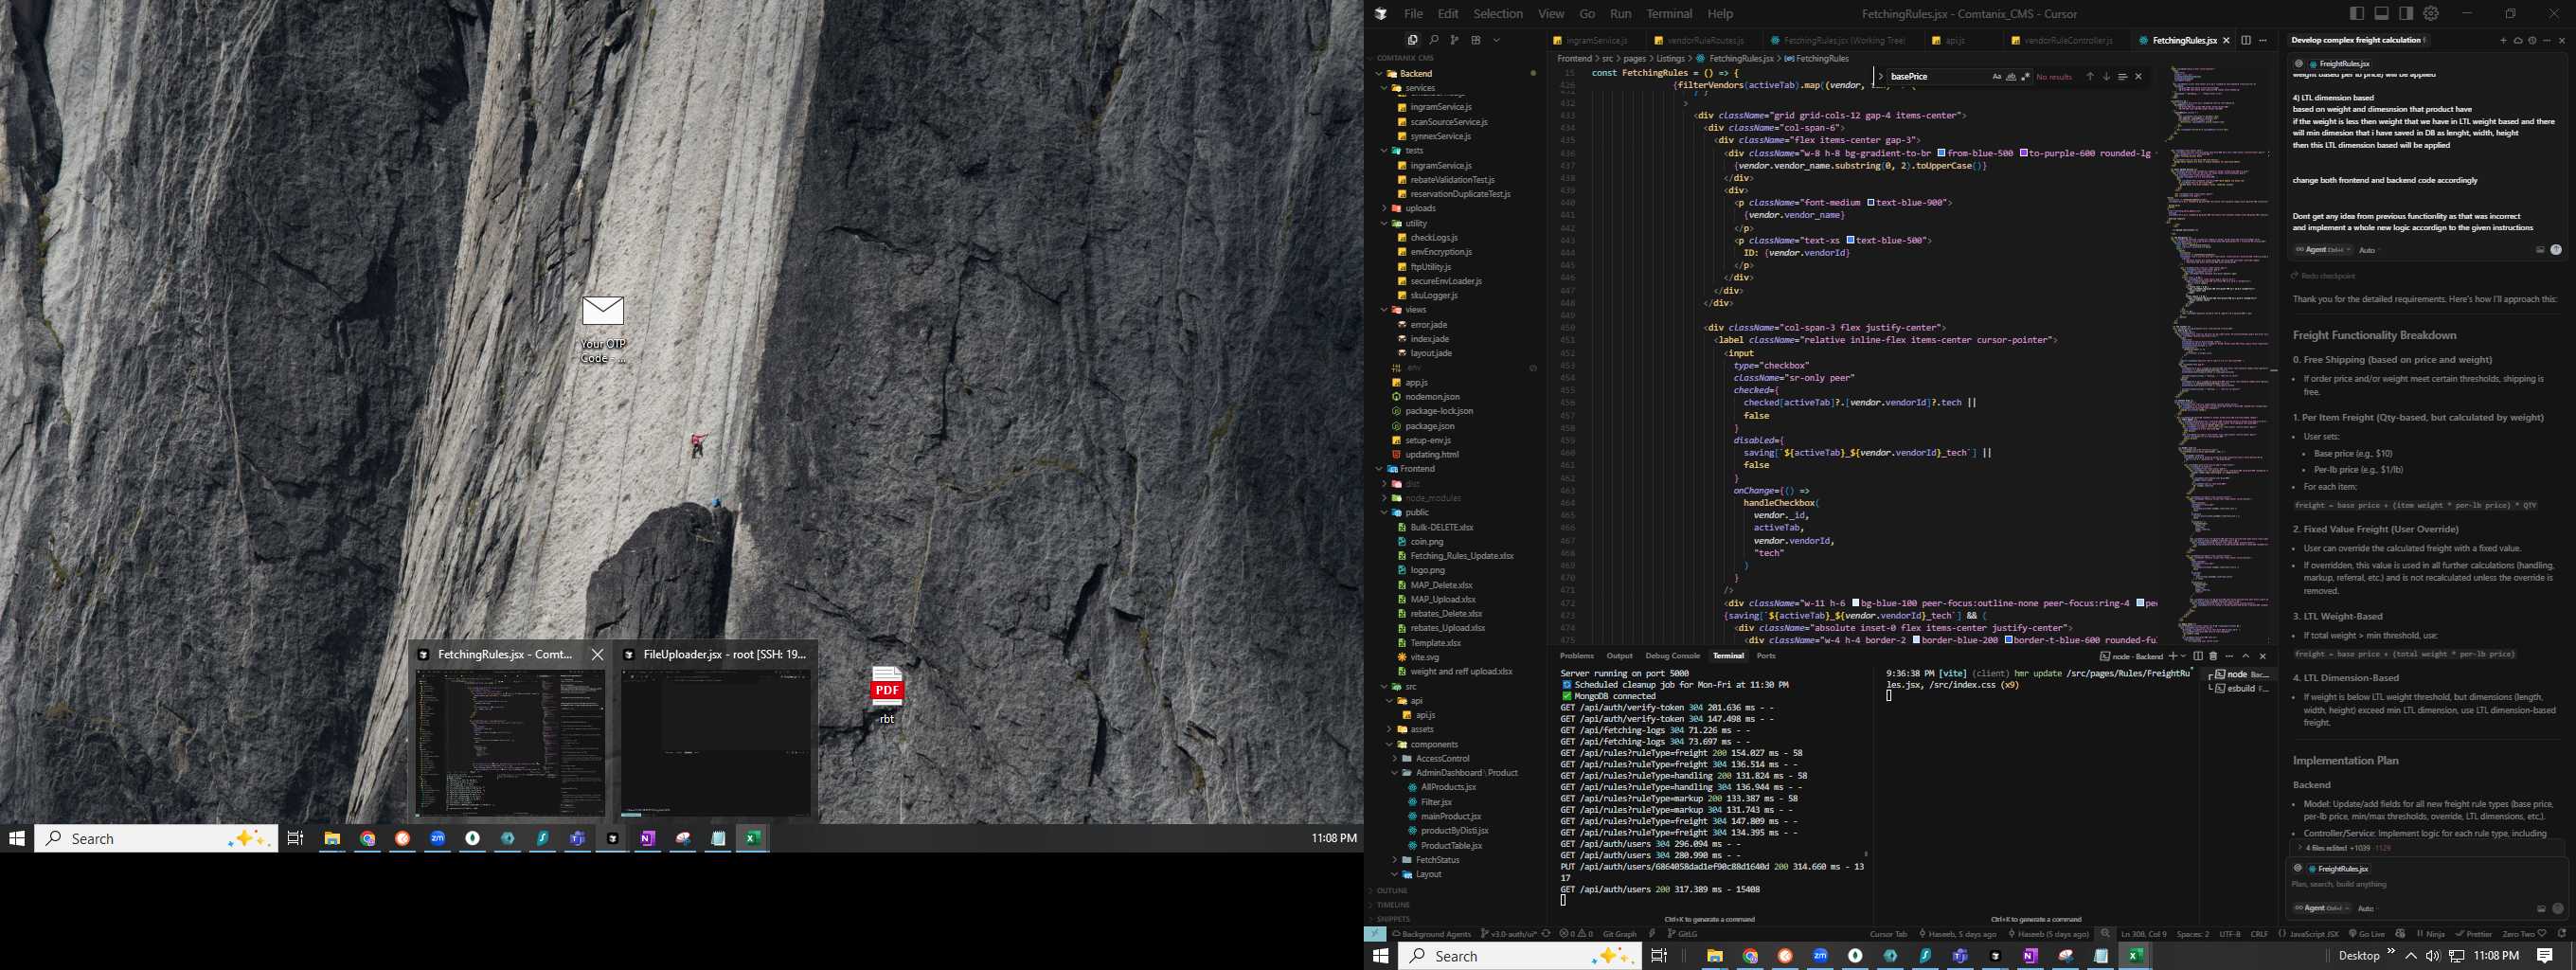This screenshot has width=2576, height=970.
Task: Open the editor tab bar's more actions menu
Action: [2262, 40]
